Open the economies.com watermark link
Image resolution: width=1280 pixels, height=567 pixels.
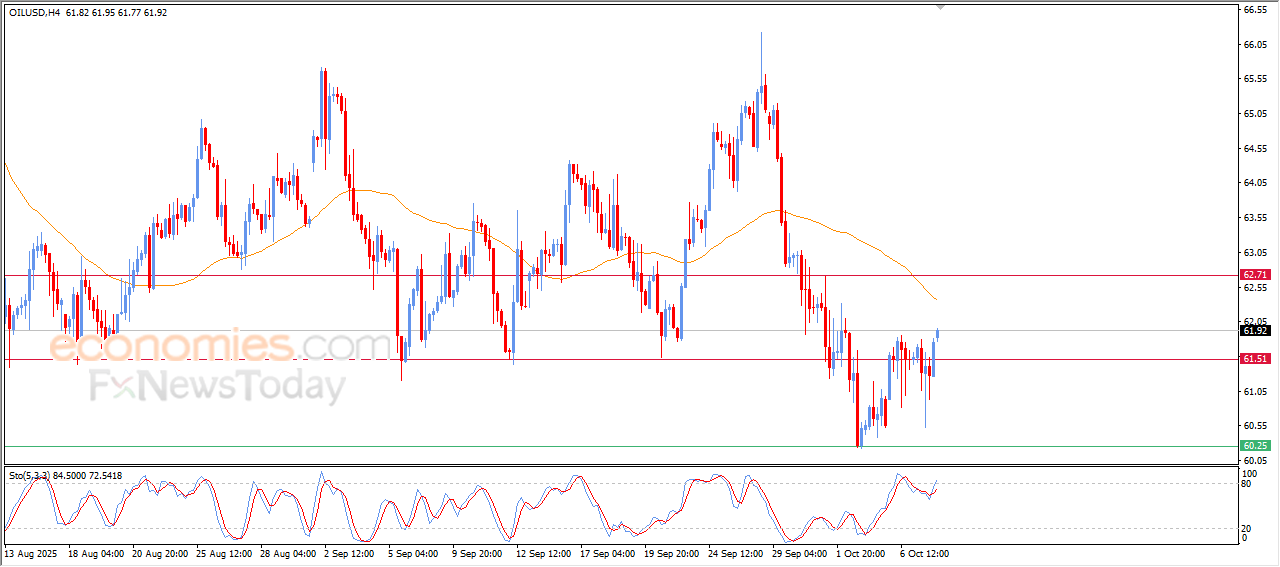[x=200, y=347]
